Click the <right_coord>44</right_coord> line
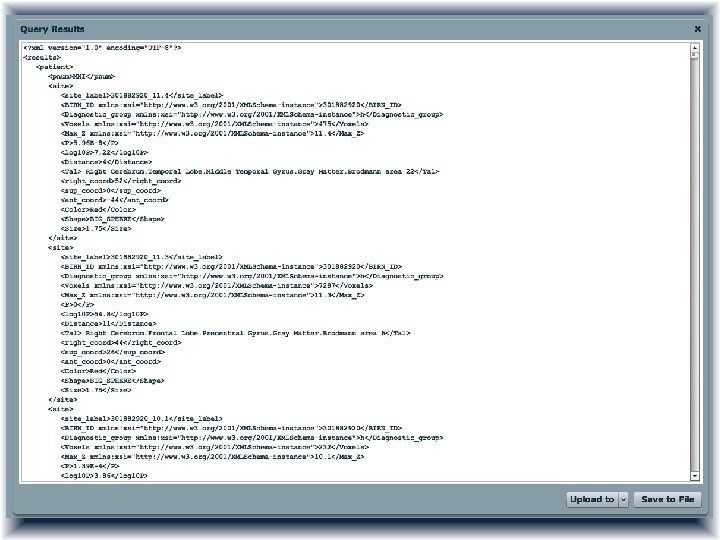This screenshot has width=720, height=540. click(x=121, y=343)
